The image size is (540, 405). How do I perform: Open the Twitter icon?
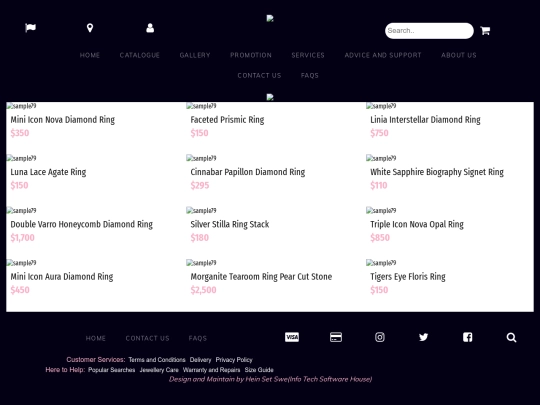pos(424,337)
